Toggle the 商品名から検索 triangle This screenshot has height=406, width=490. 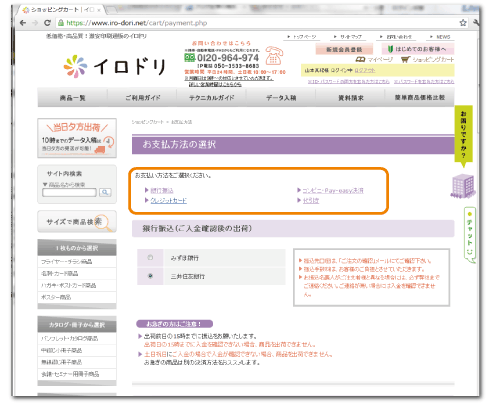[45, 184]
